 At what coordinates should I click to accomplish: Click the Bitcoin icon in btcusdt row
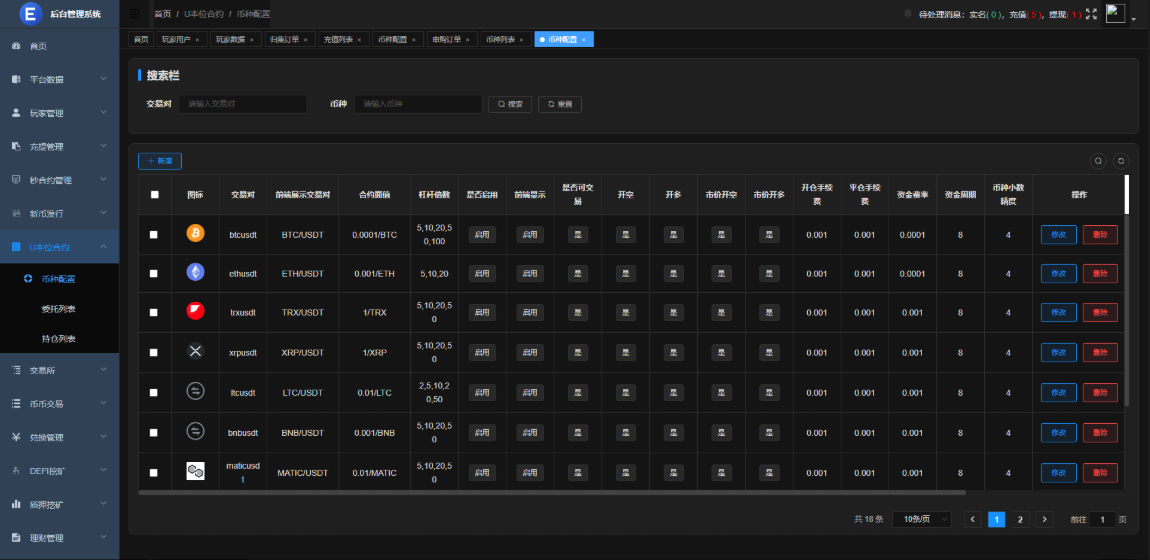click(195, 233)
